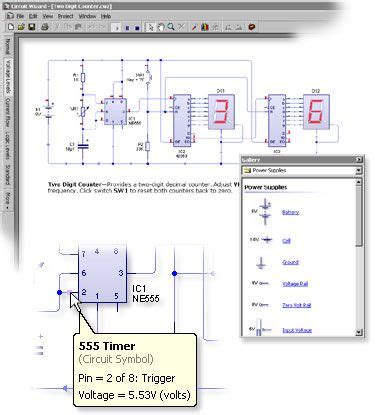Open the Window menu
Screen dimensions: 390x415
(87, 16)
